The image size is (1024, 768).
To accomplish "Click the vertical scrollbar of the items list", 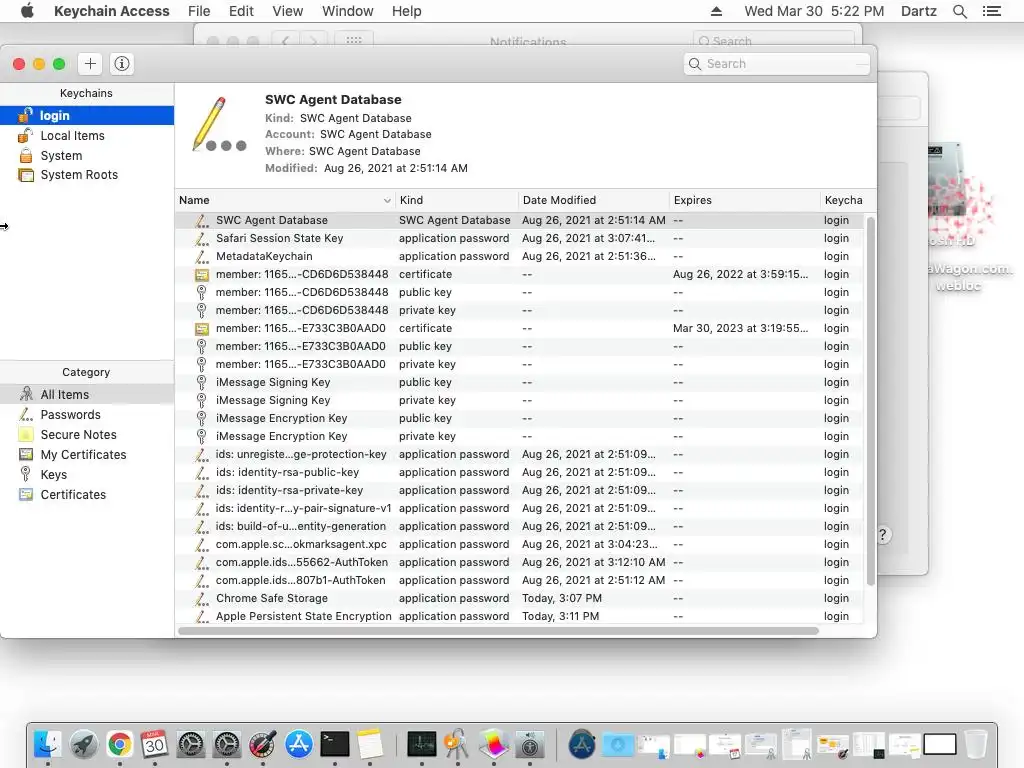I will tap(870, 402).
